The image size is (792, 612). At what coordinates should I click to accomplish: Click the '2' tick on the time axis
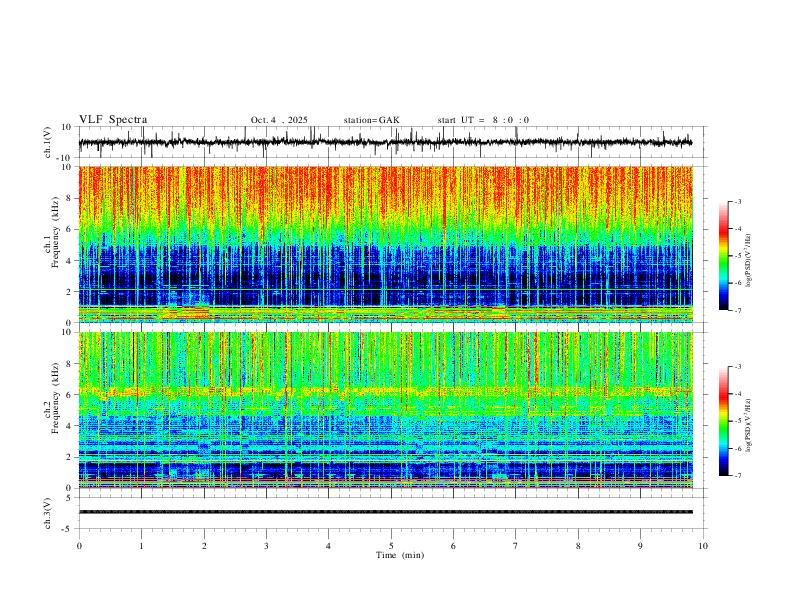click(x=204, y=546)
